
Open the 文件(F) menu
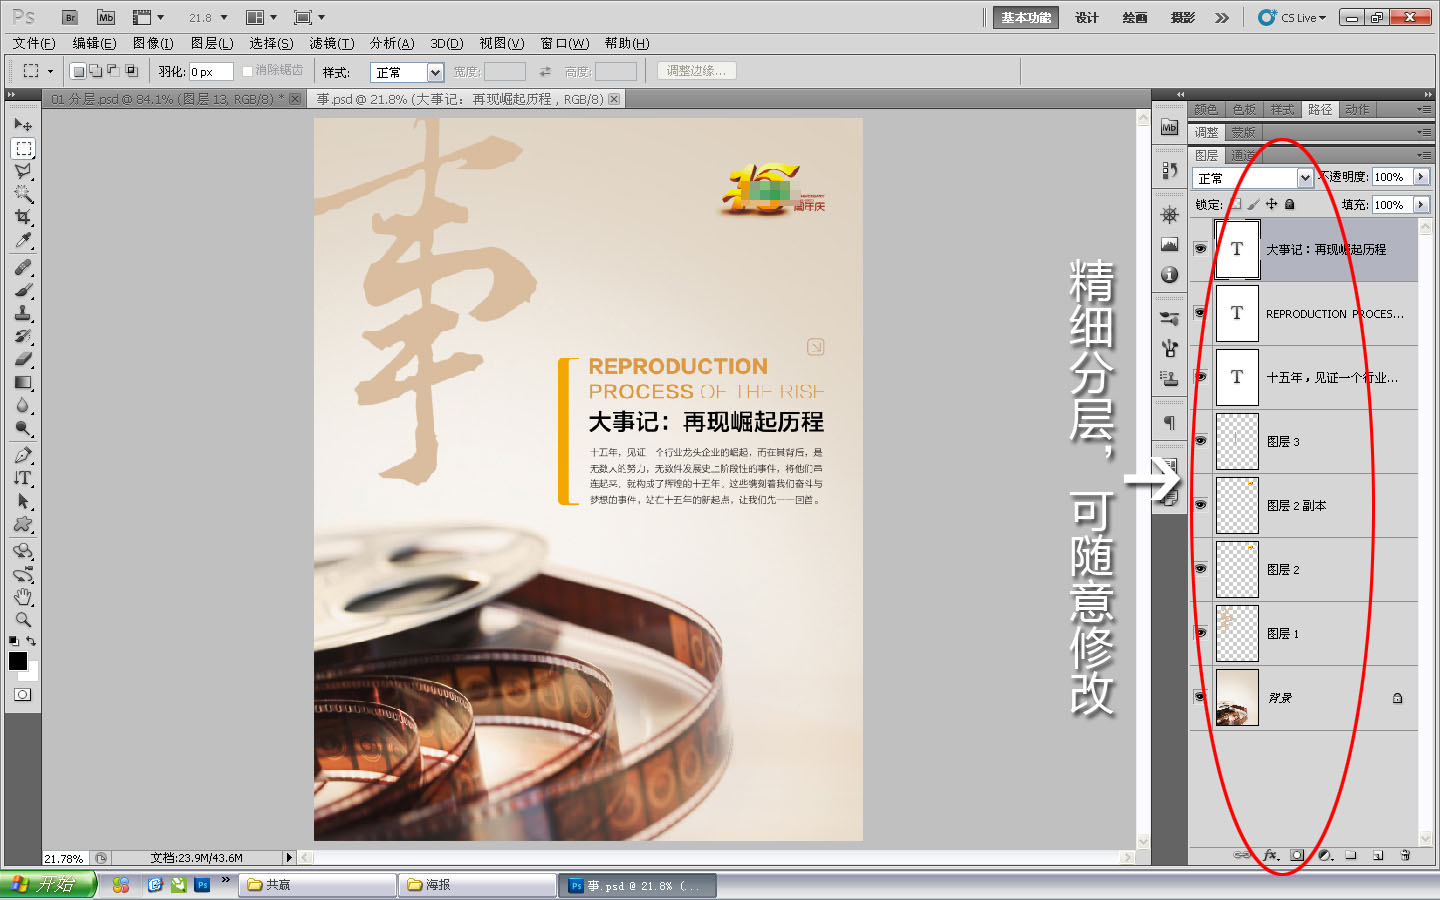coord(34,43)
